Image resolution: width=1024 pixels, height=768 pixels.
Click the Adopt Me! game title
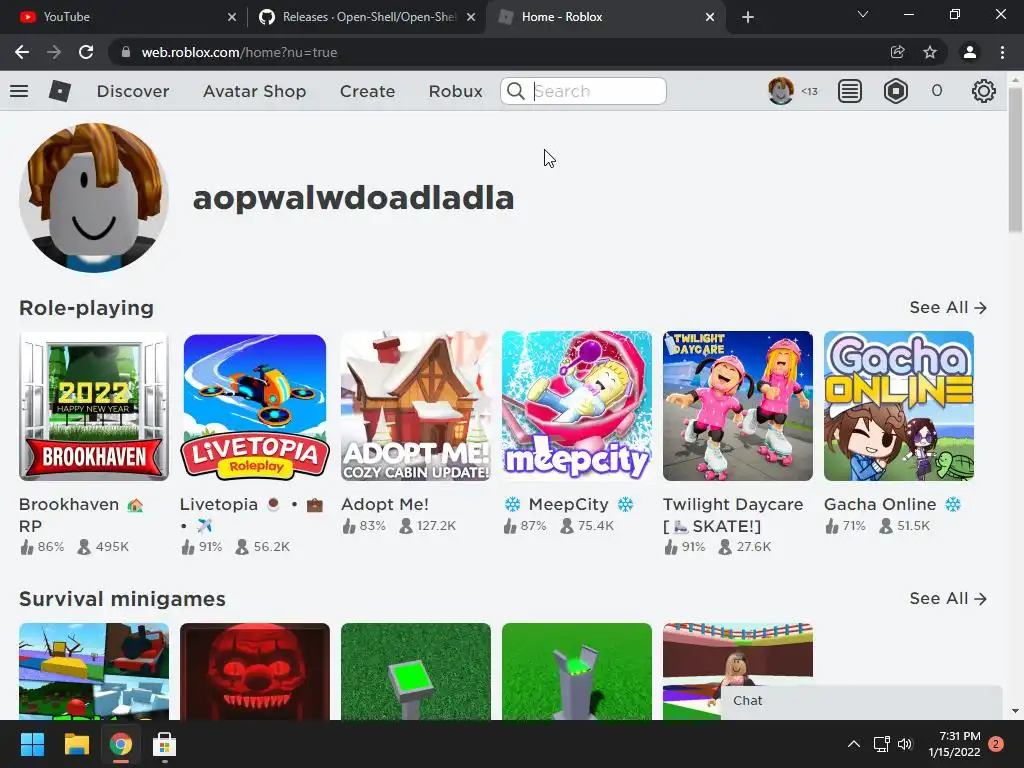(385, 504)
